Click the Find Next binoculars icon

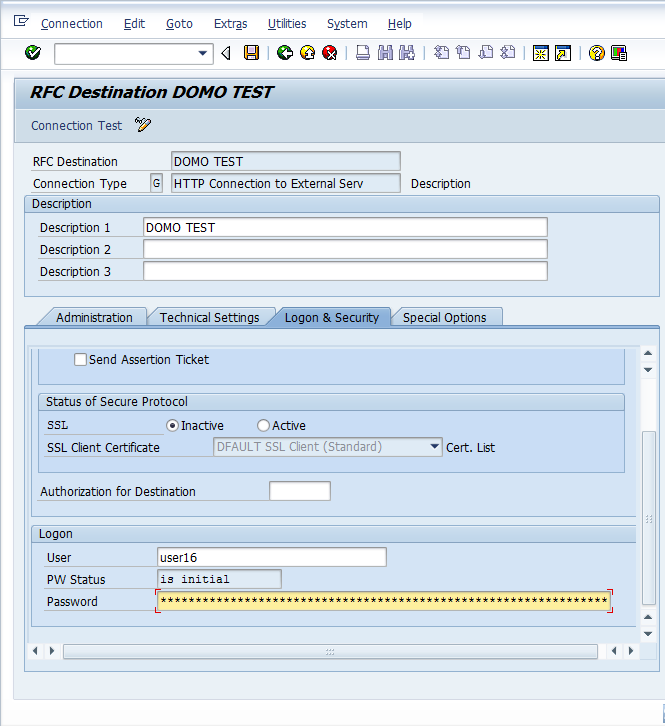point(407,53)
